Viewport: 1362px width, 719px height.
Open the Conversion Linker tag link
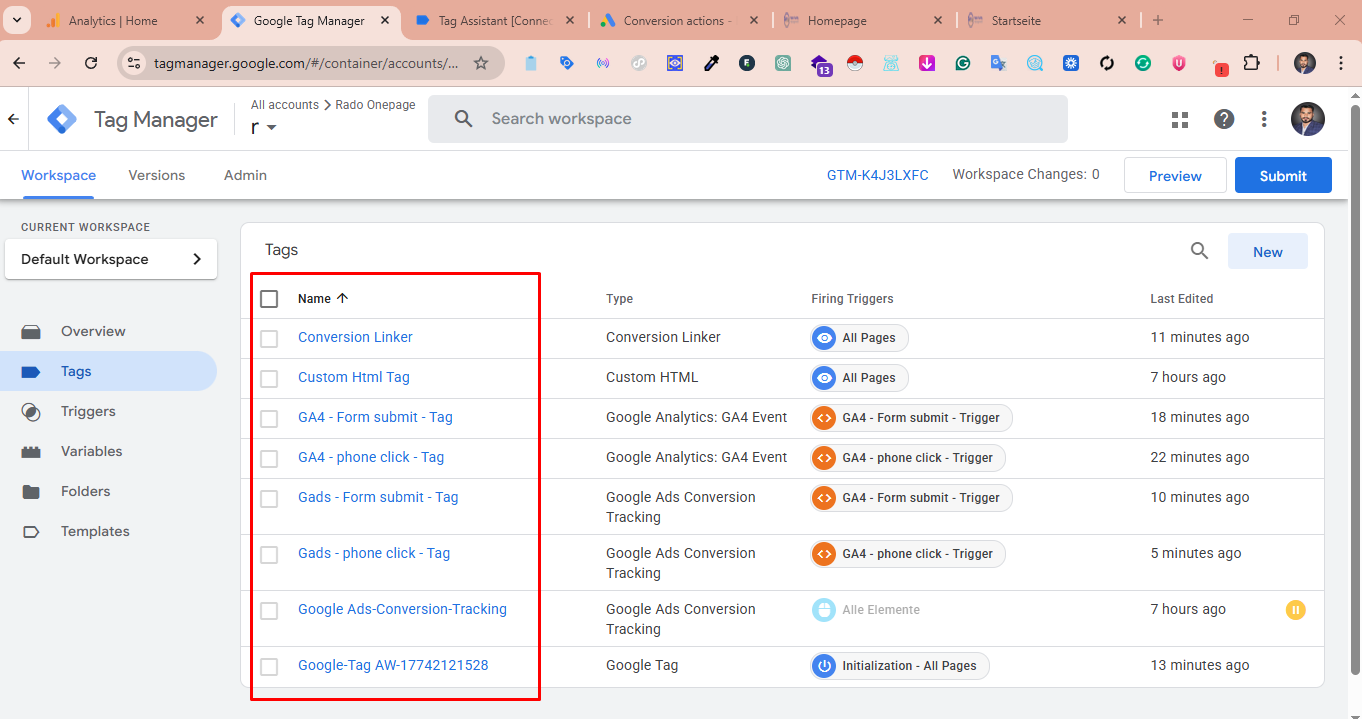click(x=355, y=337)
